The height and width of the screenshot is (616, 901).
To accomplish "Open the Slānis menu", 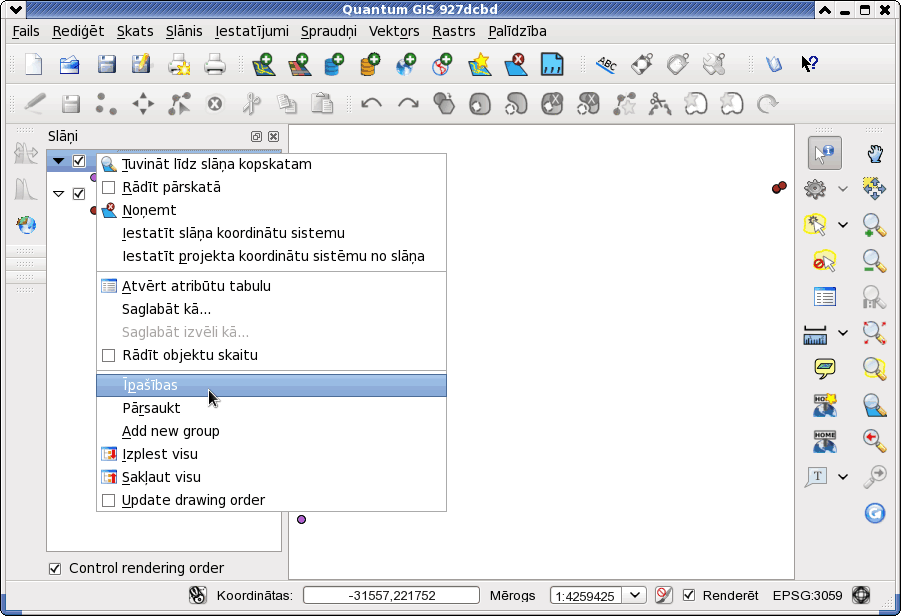I will click(x=184, y=31).
